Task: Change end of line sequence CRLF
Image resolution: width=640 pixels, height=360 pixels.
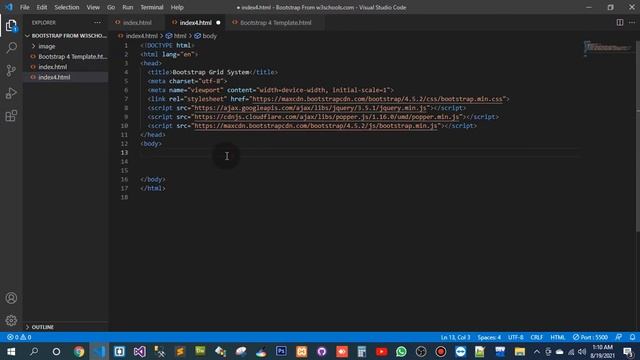Action: pos(536,337)
